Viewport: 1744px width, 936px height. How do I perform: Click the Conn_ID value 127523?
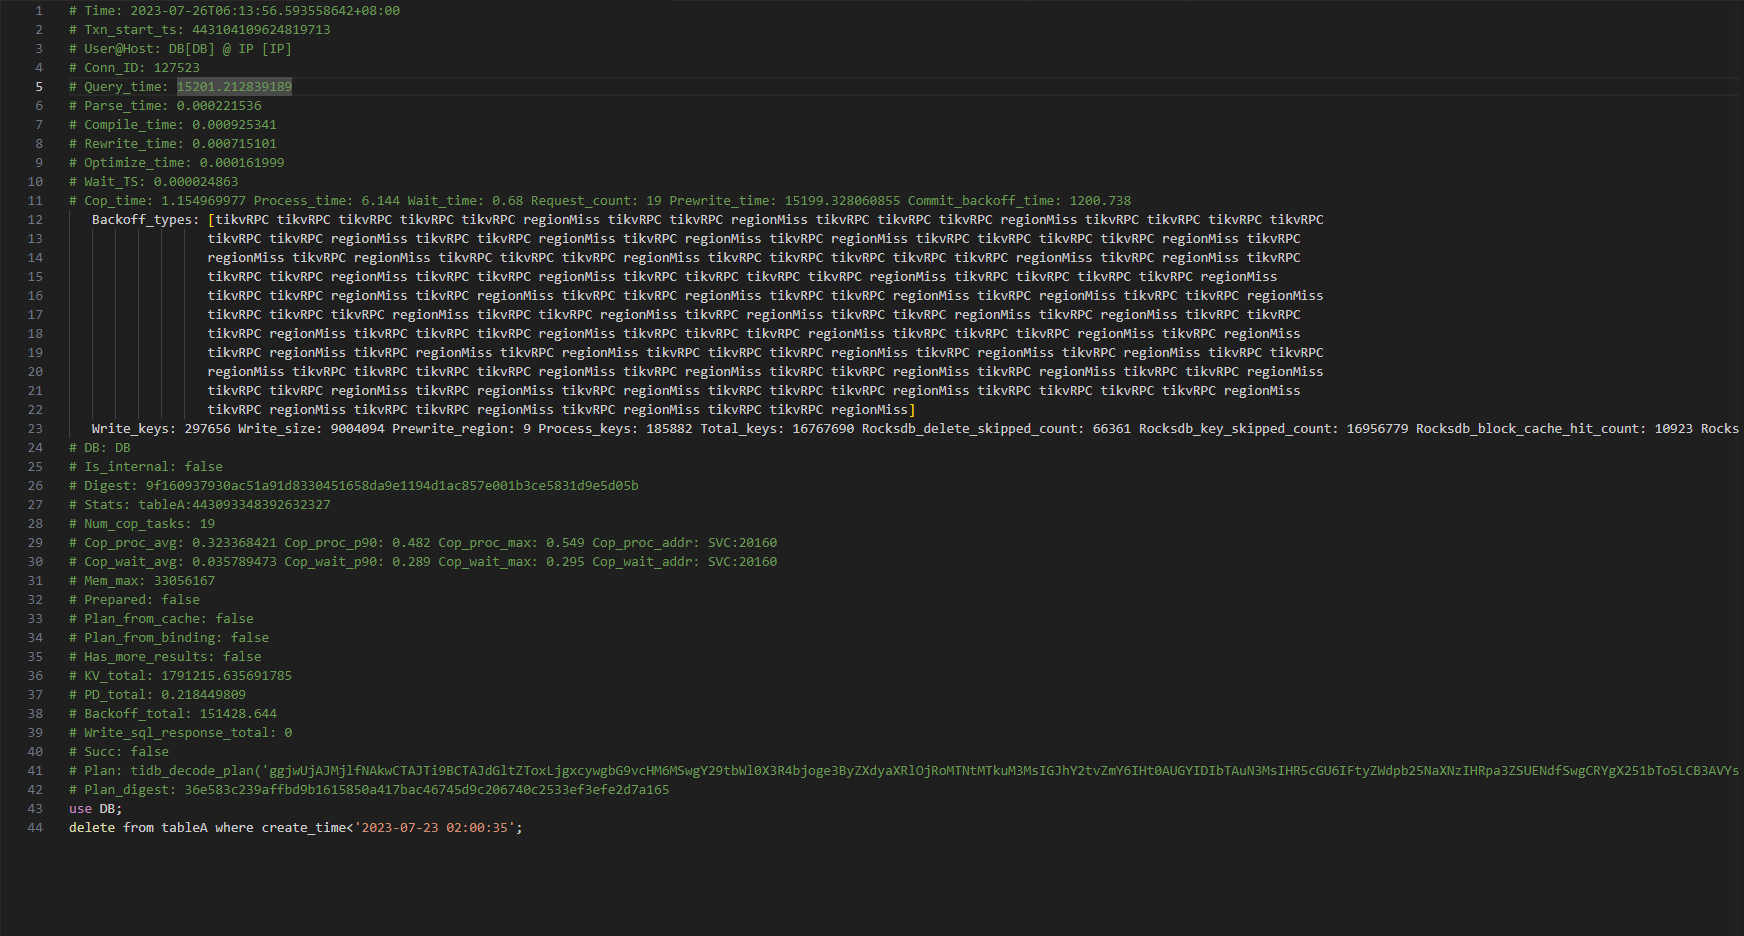(176, 68)
